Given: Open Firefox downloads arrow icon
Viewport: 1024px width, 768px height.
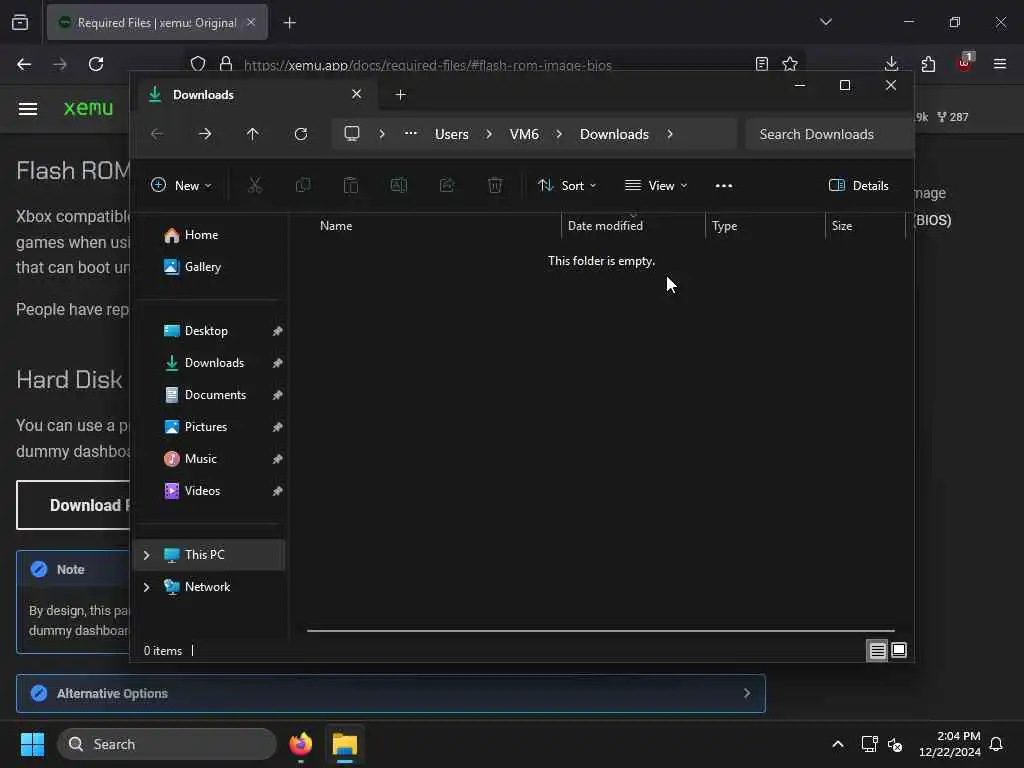Looking at the screenshot, I should [x=891, y=64].
